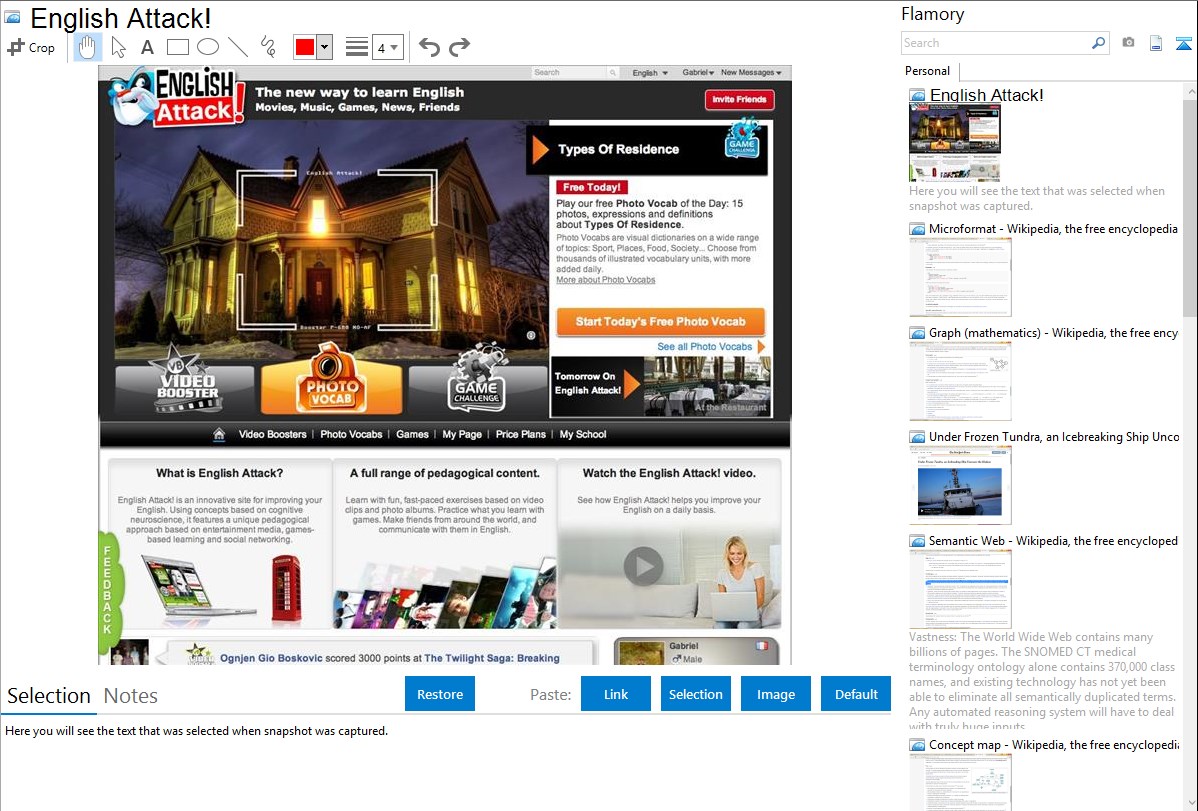The width and height of the screenshot is (1198, 811).
Task: Switch to the Notes tab
Action: (131, 696)
